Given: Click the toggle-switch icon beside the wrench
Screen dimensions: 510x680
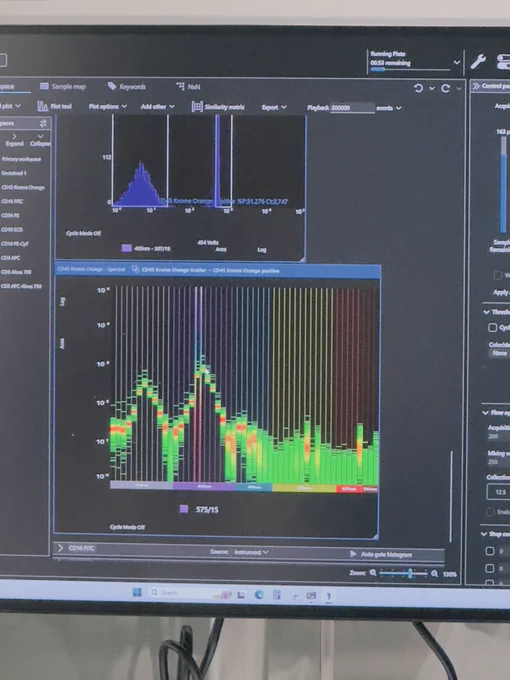Looking at the screenshot, I should point(503,62).
